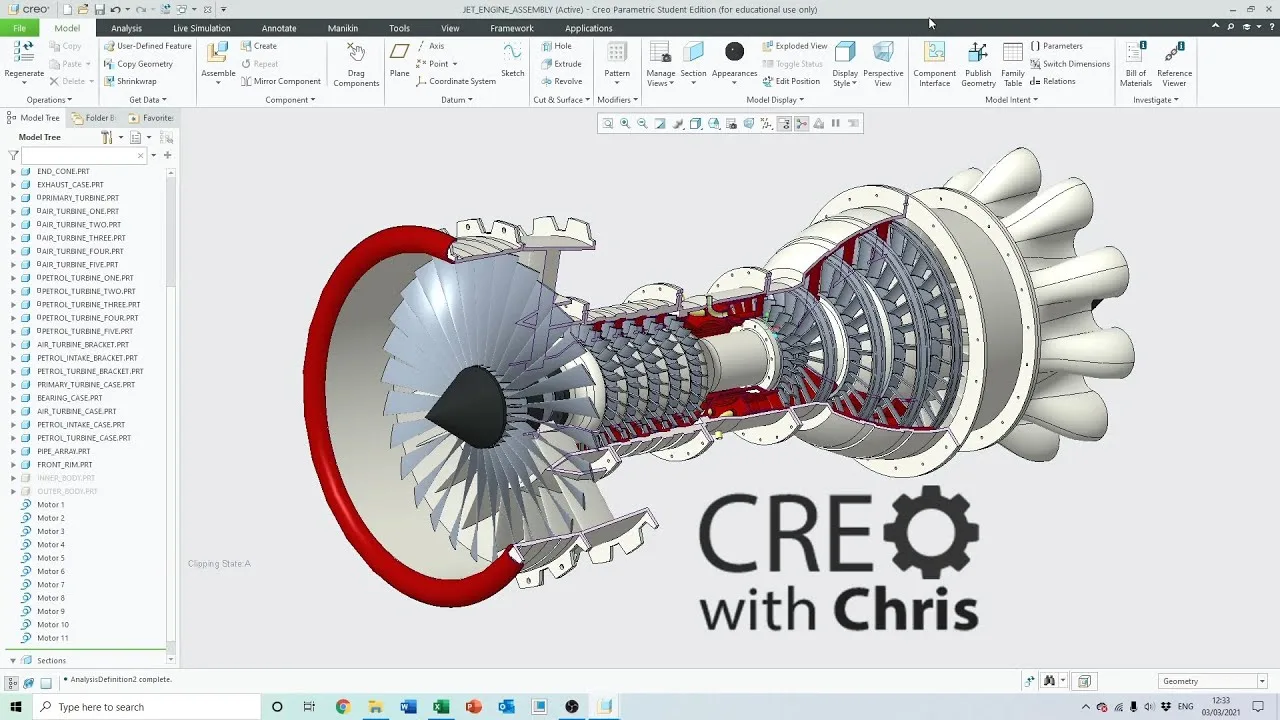Toggle Exploded View
Image resolution: width=1280 pixels, height=720 pixels.
point(795,46)
